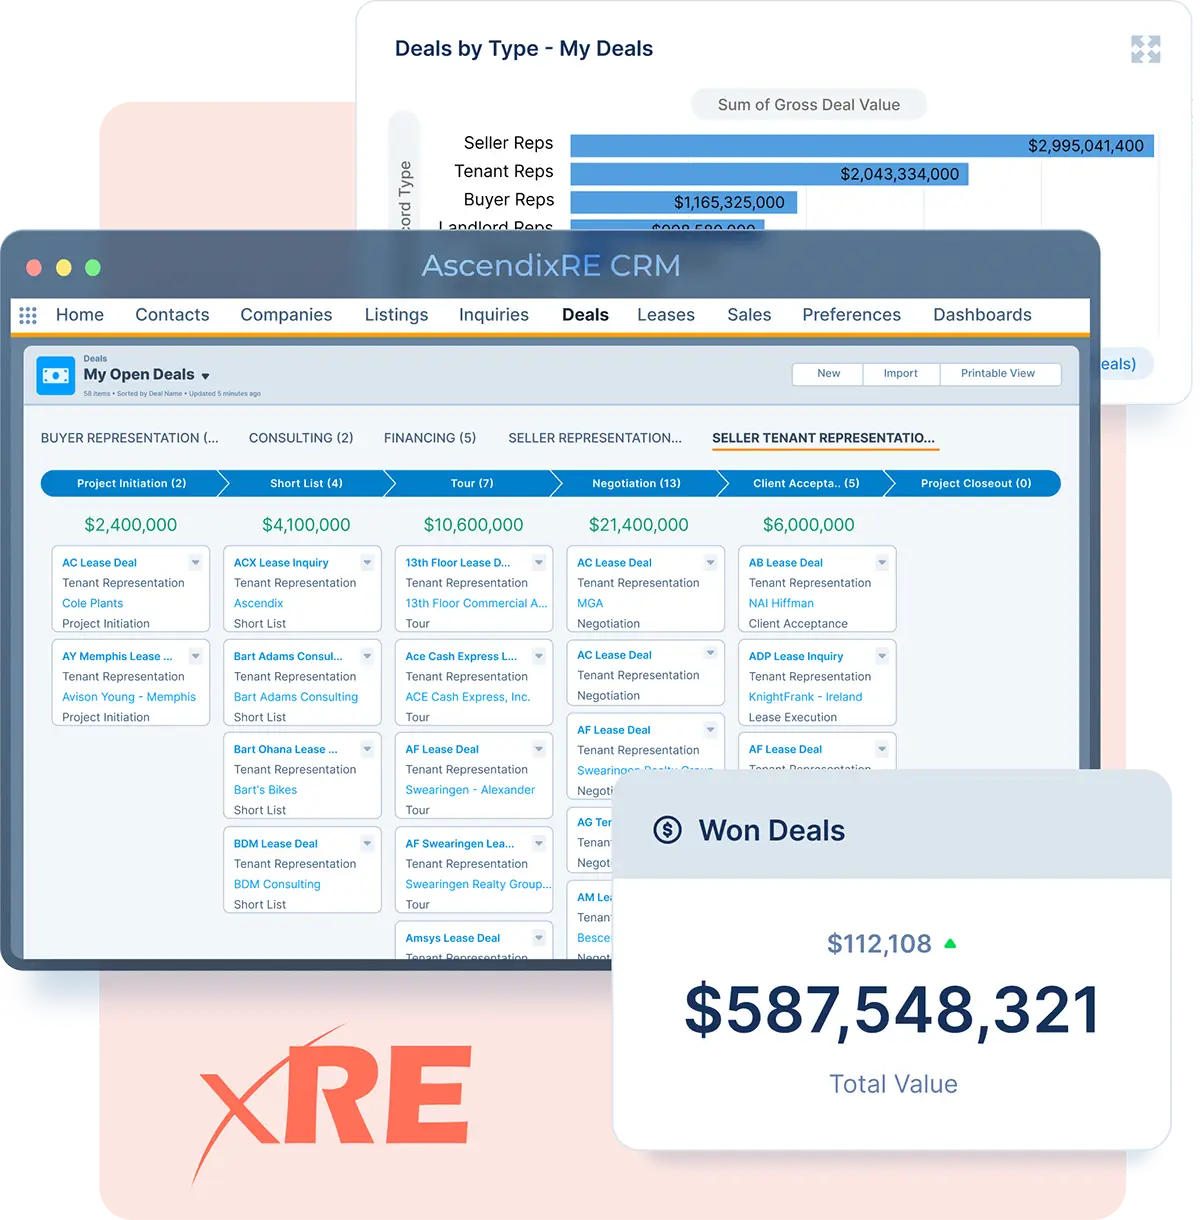
Task: Open the Preferences tab
Action: (x=851, y=315)
